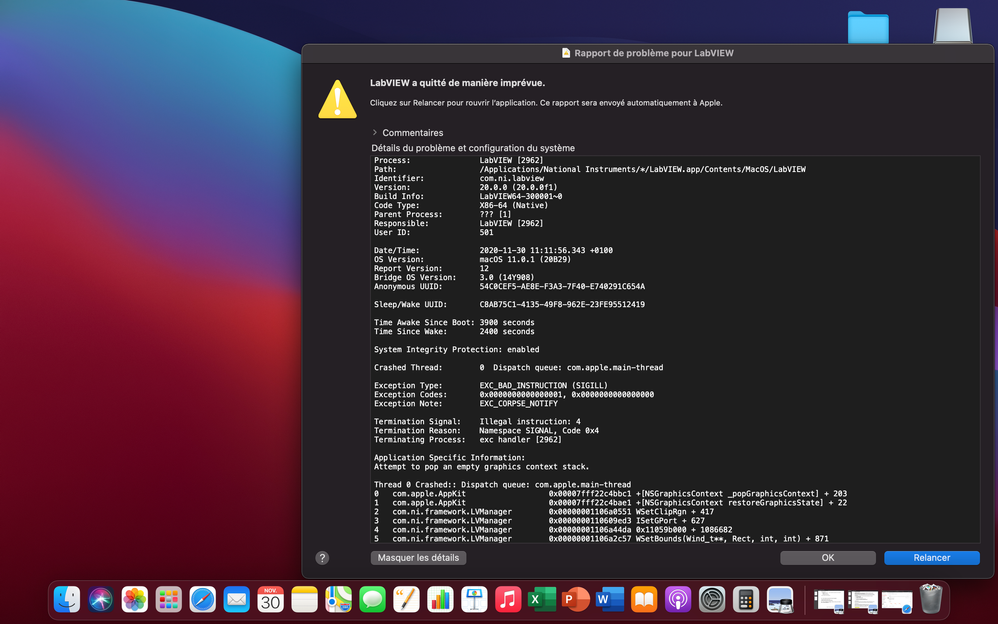Launch Microsoft Excel from the dock
Viewport: 998px width, 624px height.
pos(542,599)
